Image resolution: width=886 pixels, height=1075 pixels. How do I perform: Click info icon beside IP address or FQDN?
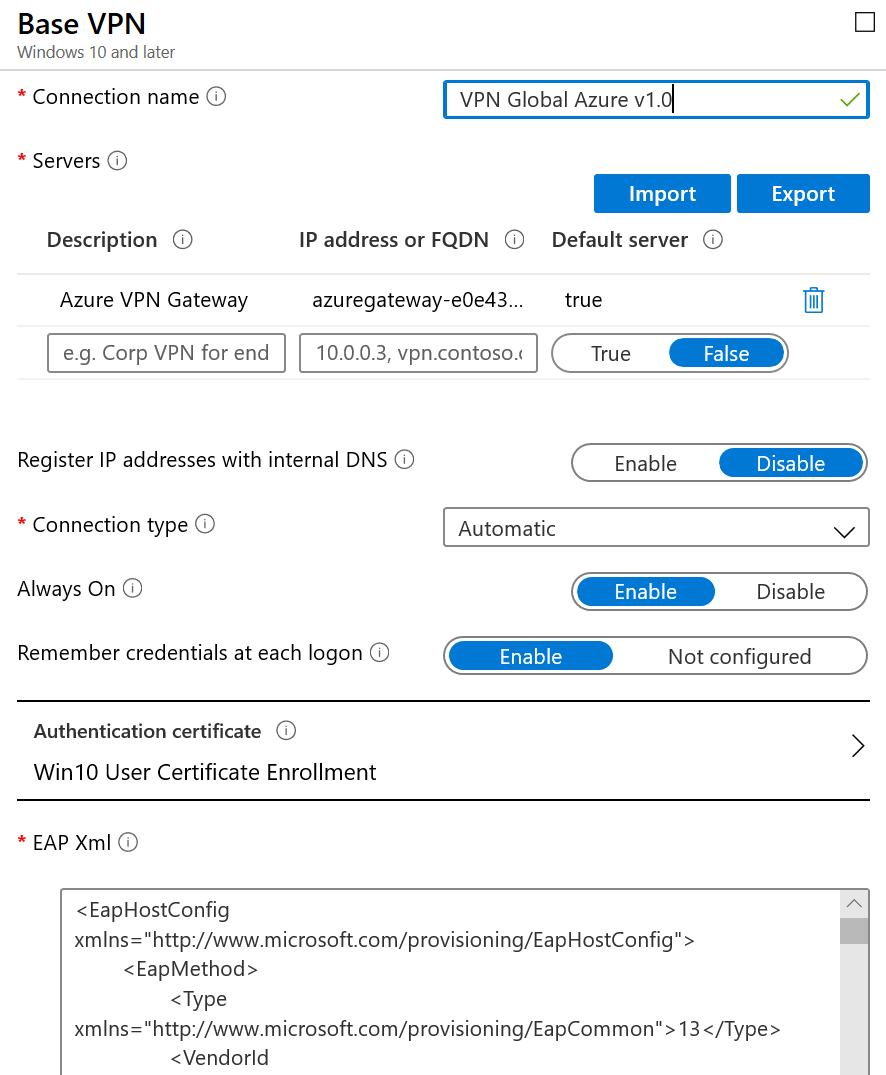(x=515, y=240)
